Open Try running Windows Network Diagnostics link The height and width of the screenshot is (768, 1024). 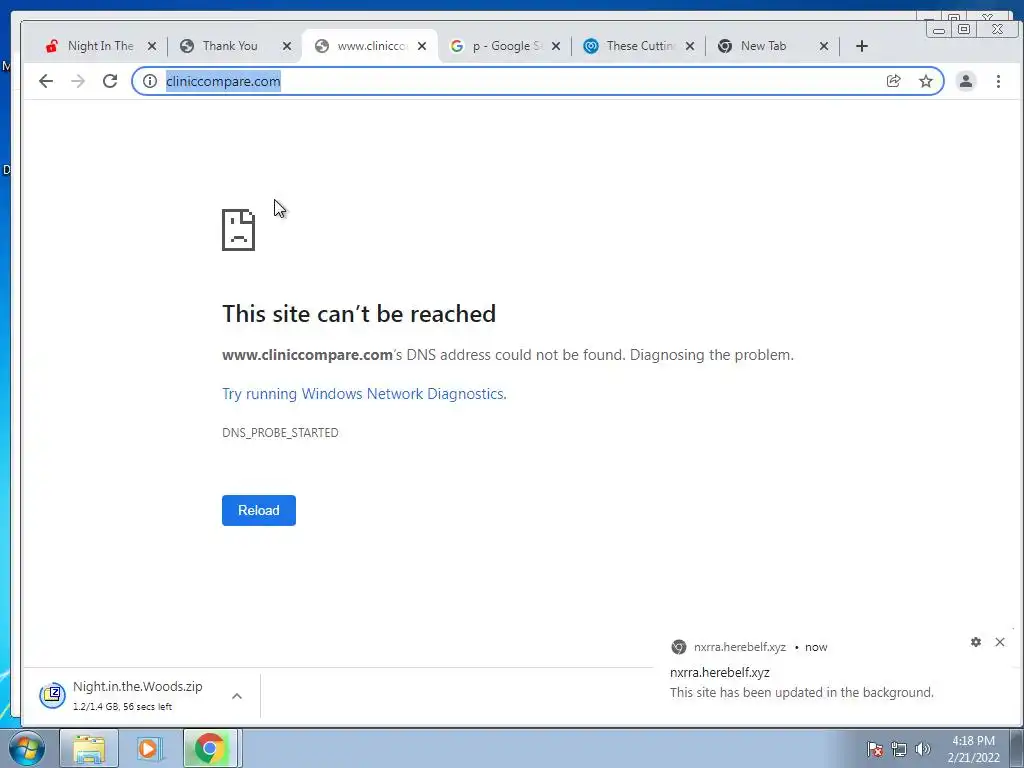pos(364,394)
